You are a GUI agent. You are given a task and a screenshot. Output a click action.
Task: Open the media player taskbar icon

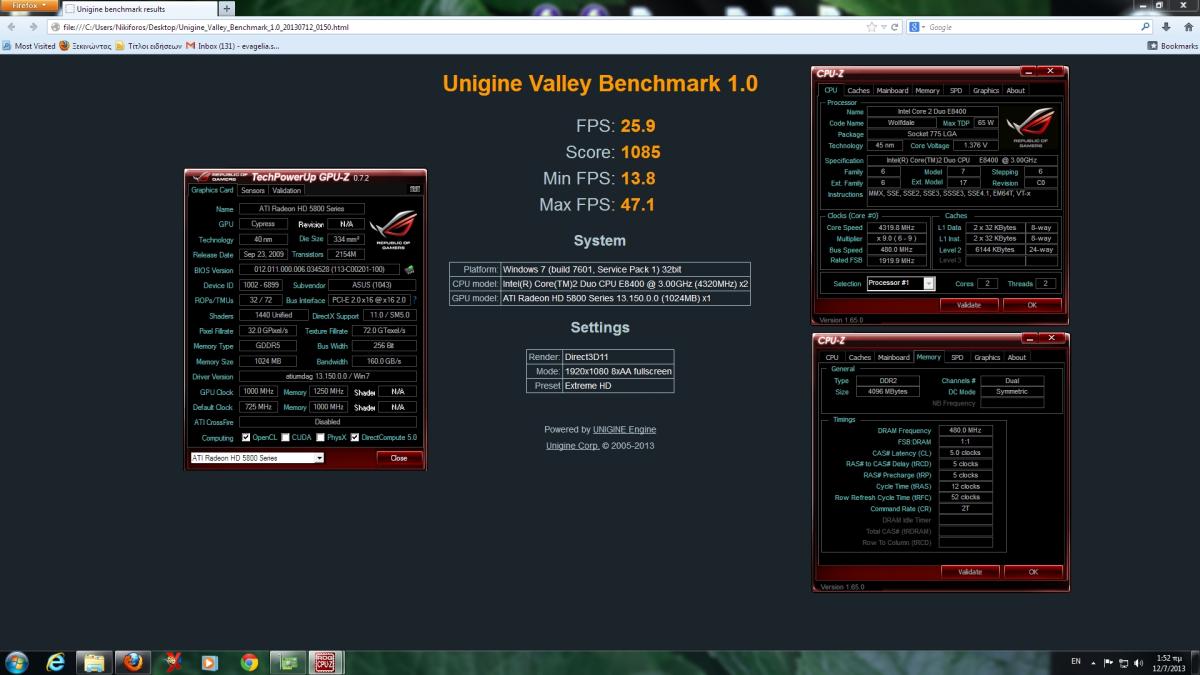click(x=210, y=662)
